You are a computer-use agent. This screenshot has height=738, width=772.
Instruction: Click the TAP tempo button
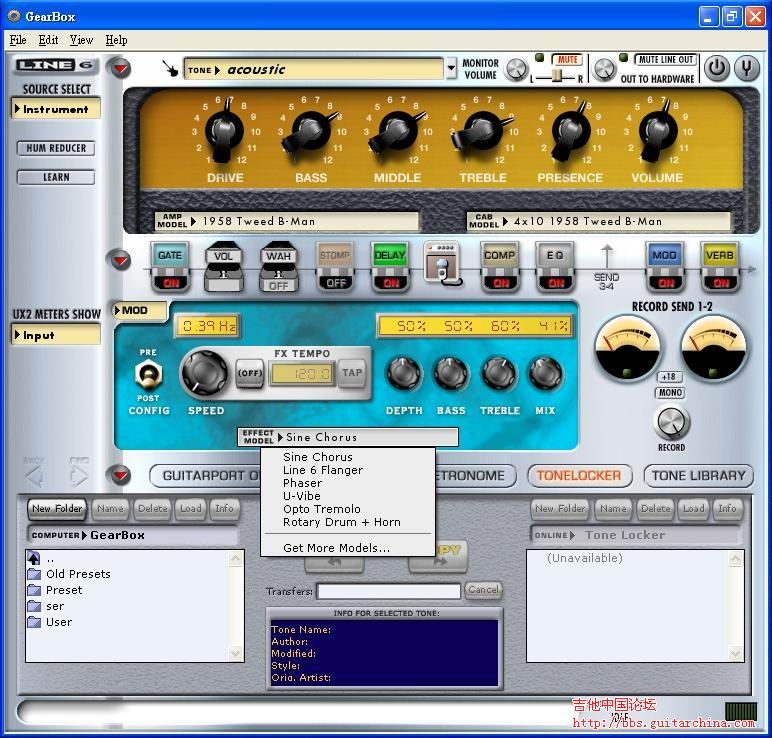351,373
